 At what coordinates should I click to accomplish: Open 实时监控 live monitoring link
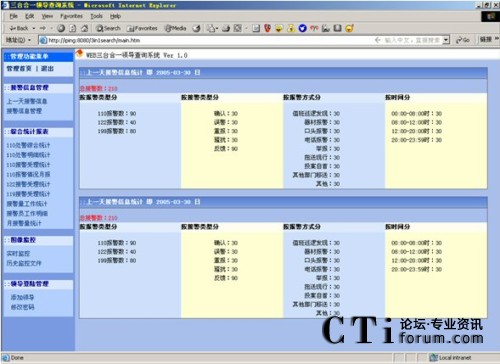point(18,254)
